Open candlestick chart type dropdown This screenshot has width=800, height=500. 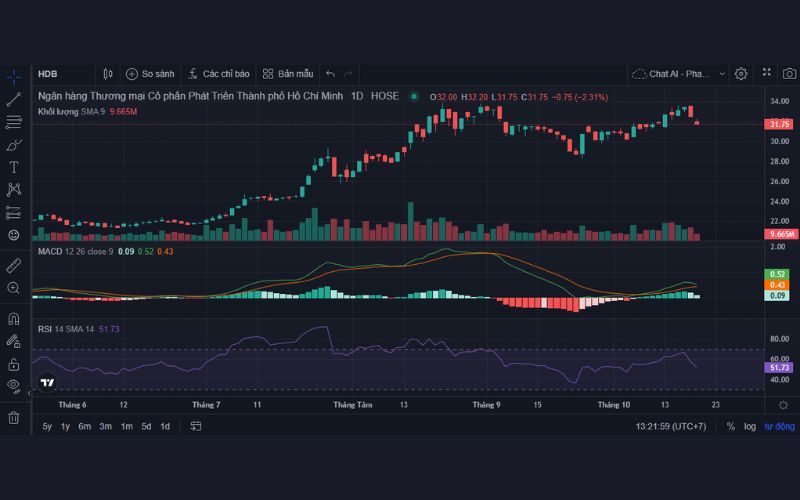(x=108, y=74)
